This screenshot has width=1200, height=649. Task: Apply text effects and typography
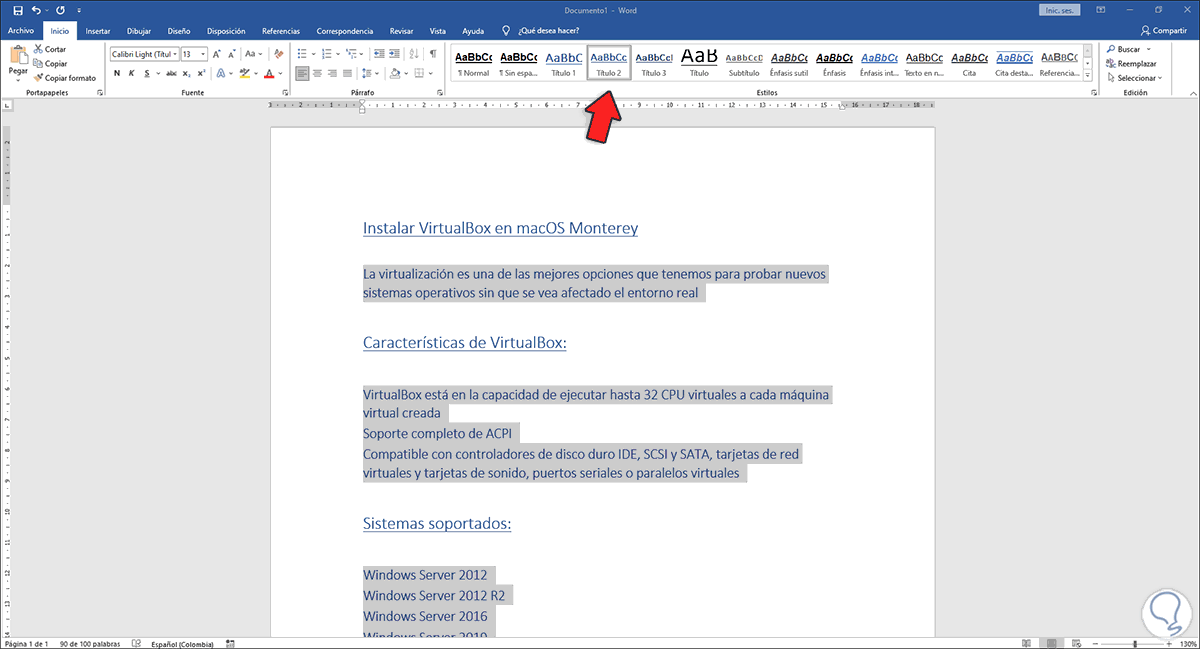click(223, 73)
